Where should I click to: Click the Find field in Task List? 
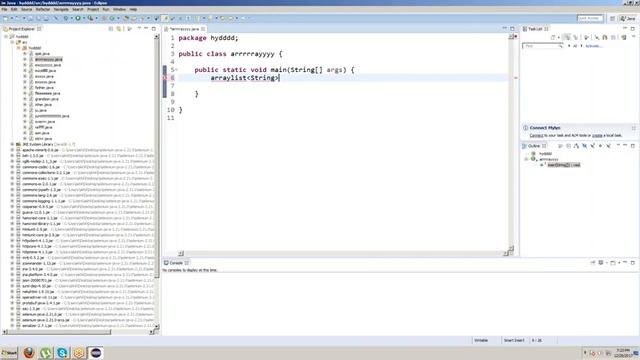pos(542,46)
